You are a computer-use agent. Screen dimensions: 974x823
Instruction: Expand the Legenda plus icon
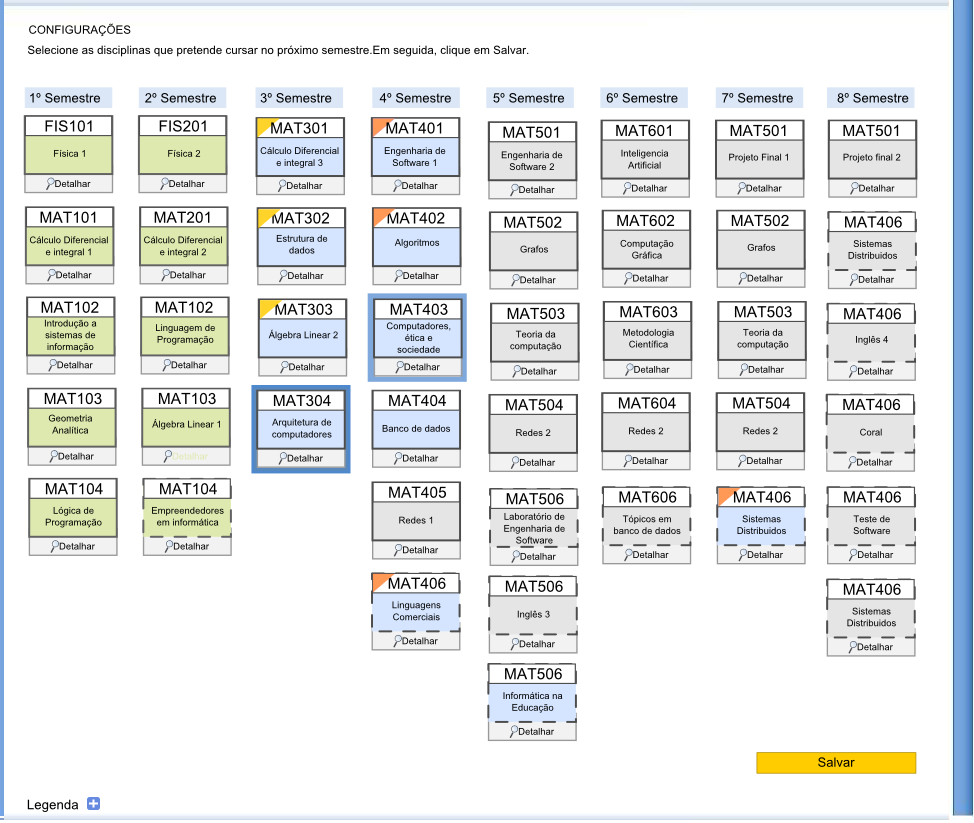(92, 804)
